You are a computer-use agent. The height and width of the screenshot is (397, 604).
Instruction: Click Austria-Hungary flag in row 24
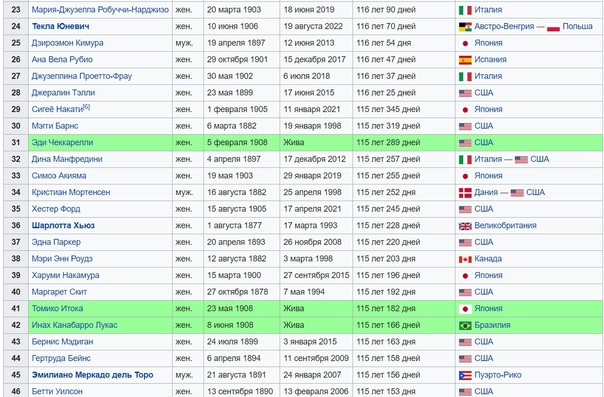pos(465,27)
